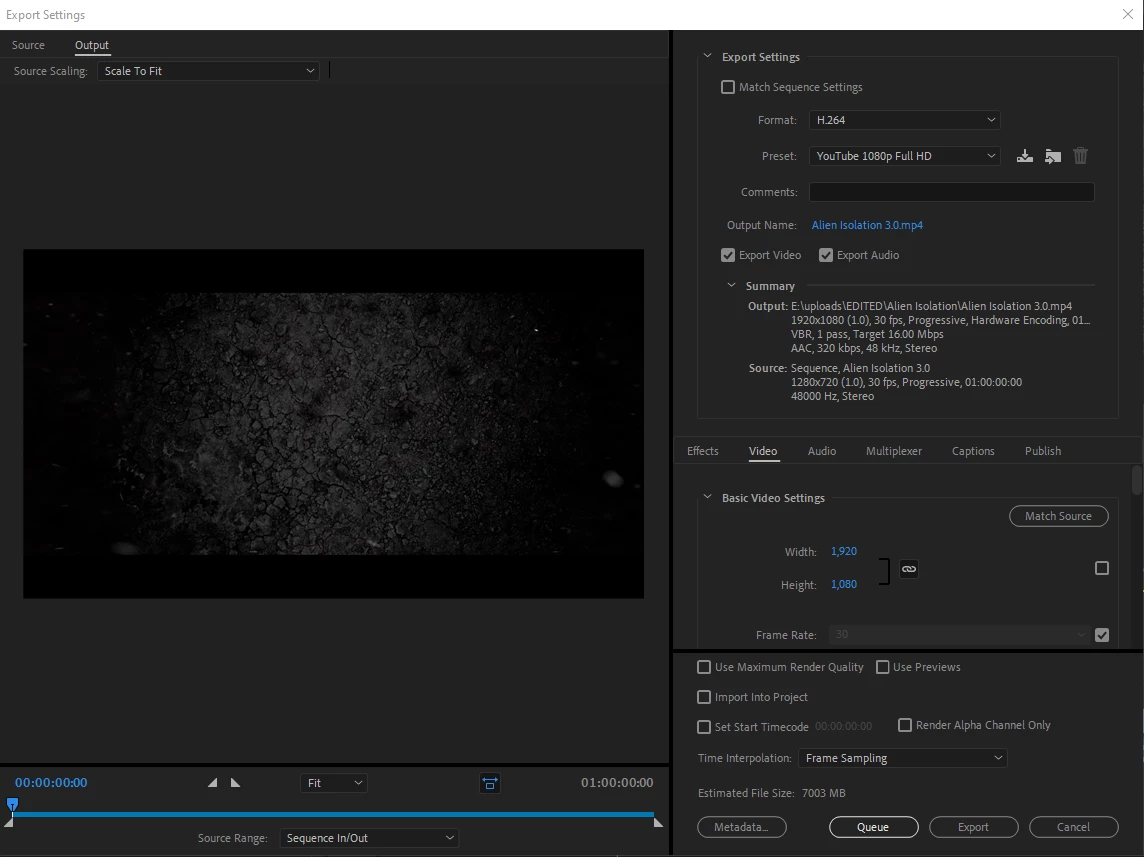Click the Import Preset folder icon

click(x=1052, y=156)
